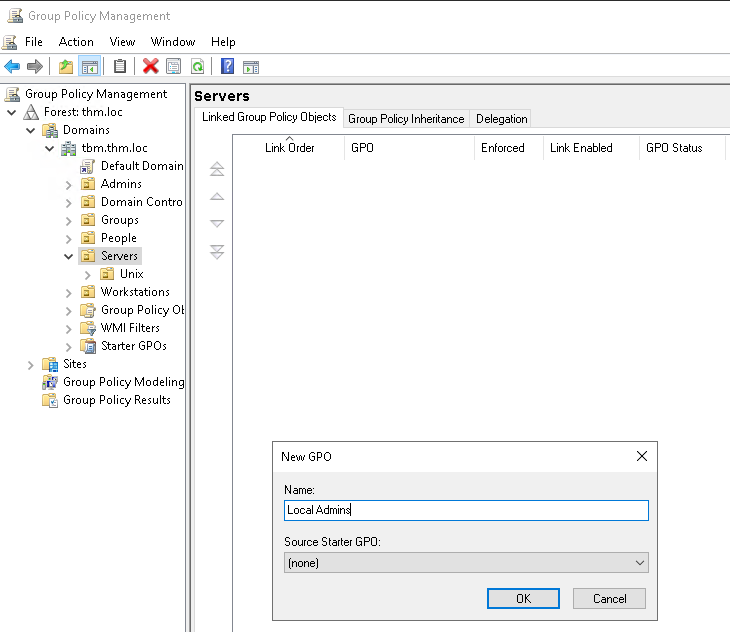The height and width of the screenshot is (632, 730).
Task: Open the blue Help question-mark icon
Action: tap(227, 66)
